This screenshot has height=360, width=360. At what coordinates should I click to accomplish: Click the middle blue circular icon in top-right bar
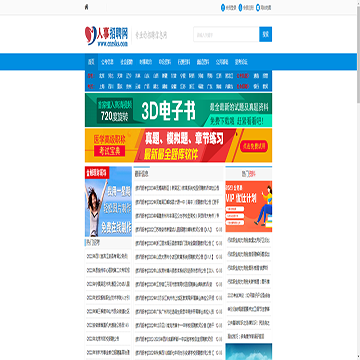240,7
